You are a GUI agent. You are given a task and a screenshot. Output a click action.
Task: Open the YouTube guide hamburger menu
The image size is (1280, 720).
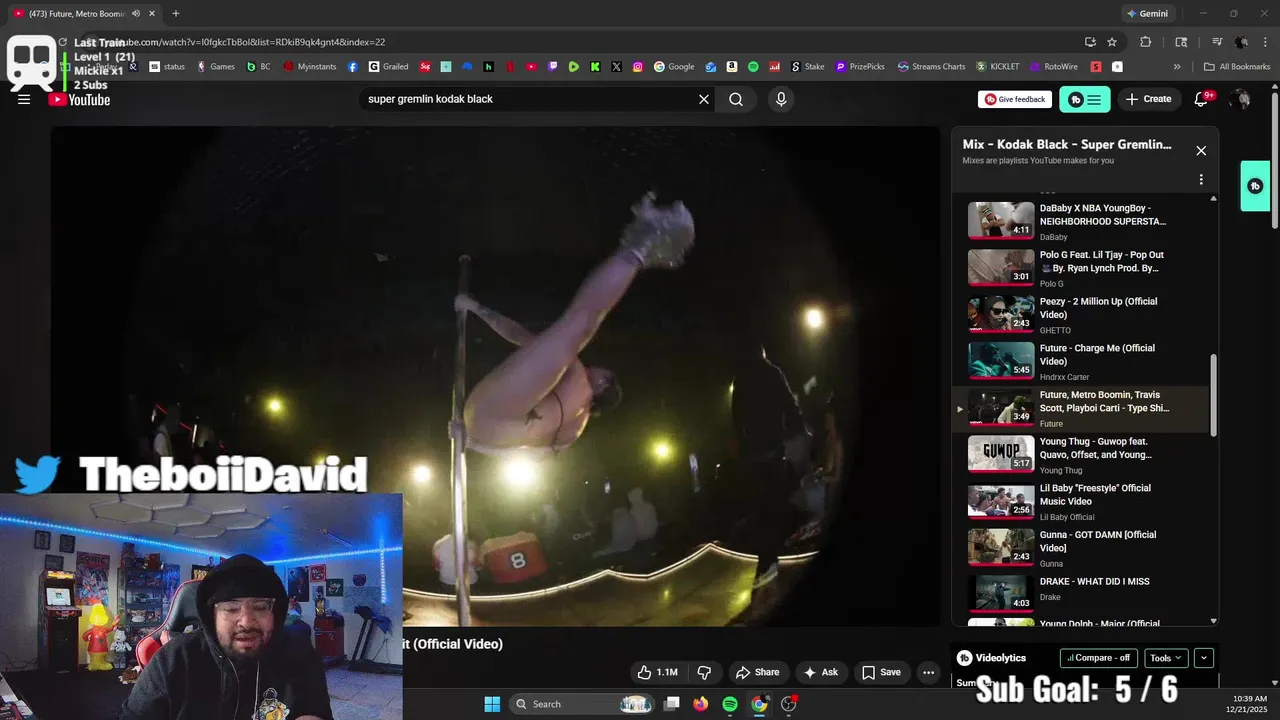click(24, 99)
